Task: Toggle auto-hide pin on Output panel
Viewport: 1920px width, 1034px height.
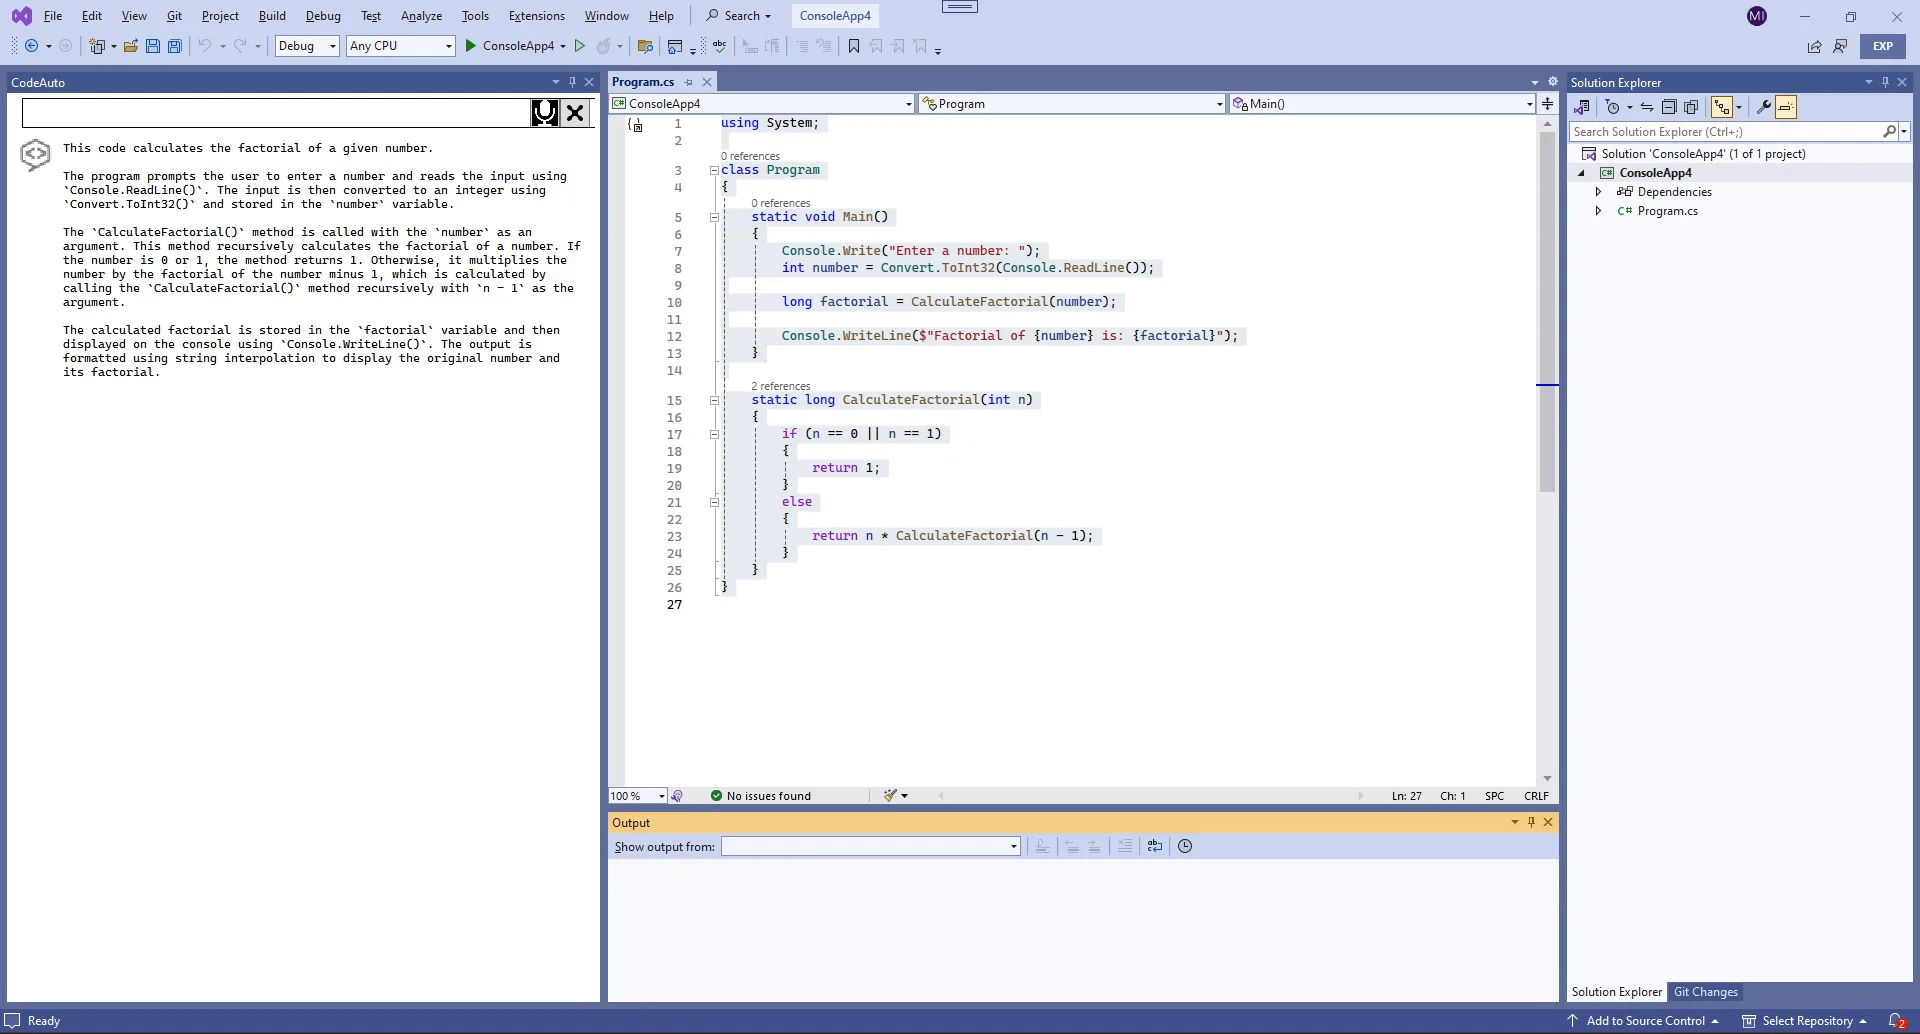Action: (1531, 822)
